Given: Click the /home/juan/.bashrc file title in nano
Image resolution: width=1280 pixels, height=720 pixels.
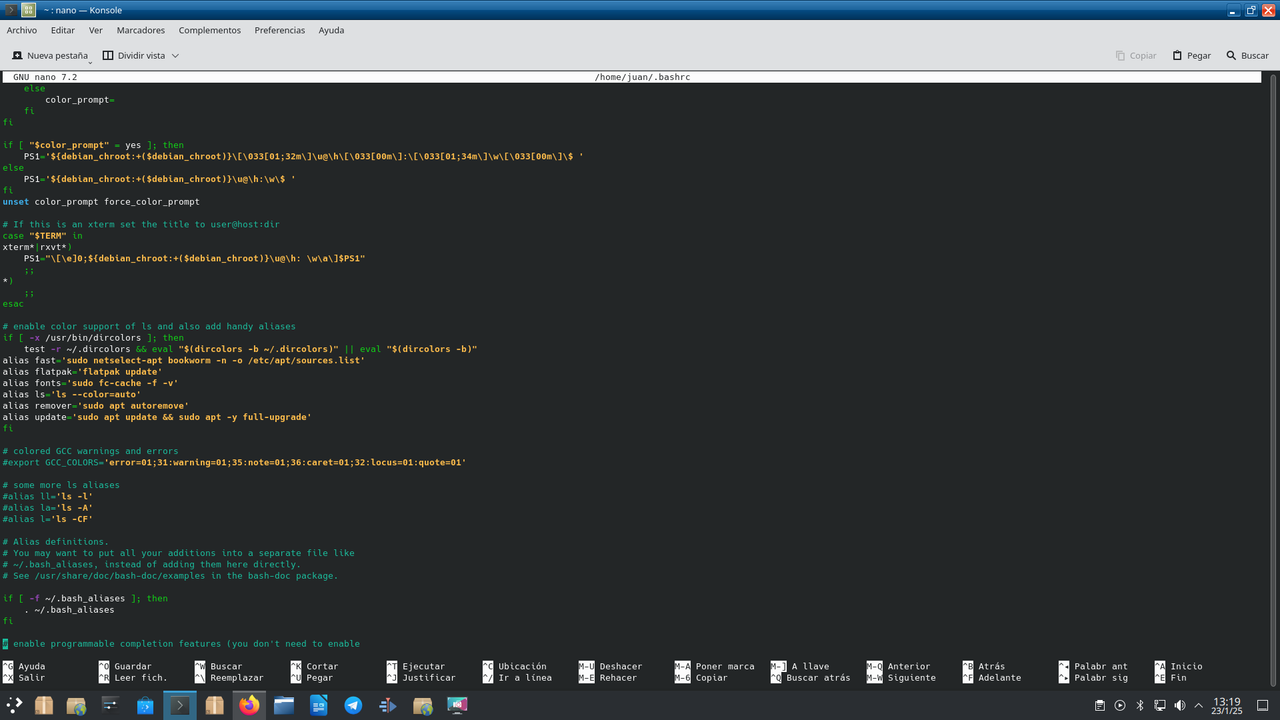Looking at the screenshot, I should (x=642, y=77).
